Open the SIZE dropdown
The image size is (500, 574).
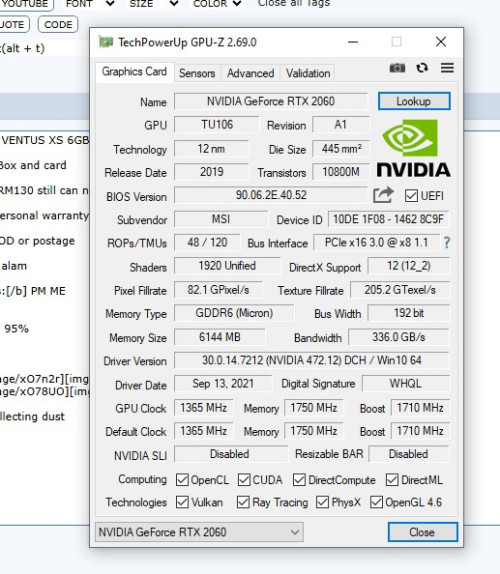154,4
